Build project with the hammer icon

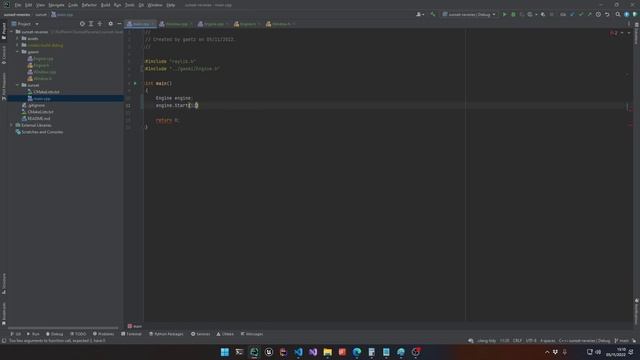433,14
